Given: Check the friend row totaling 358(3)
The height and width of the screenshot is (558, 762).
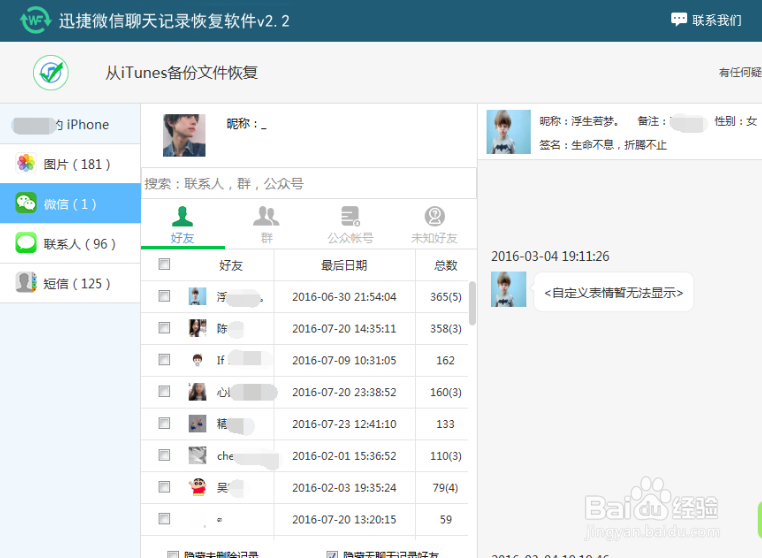Looking at the screenshot, I should tap(164, 328).
